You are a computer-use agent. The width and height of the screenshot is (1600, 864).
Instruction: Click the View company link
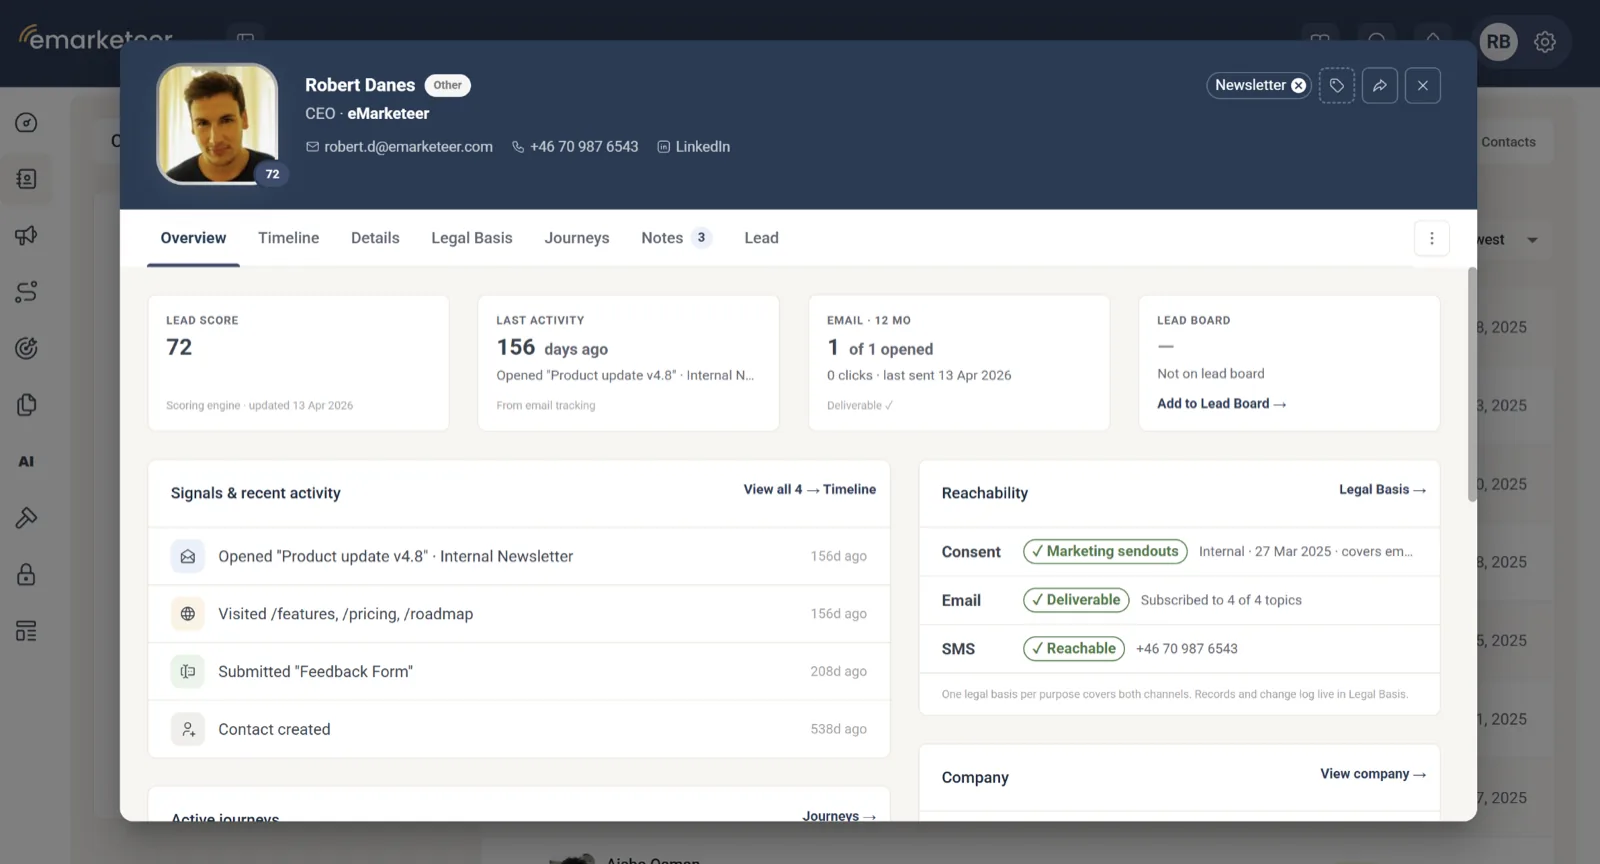[1373, 774]
